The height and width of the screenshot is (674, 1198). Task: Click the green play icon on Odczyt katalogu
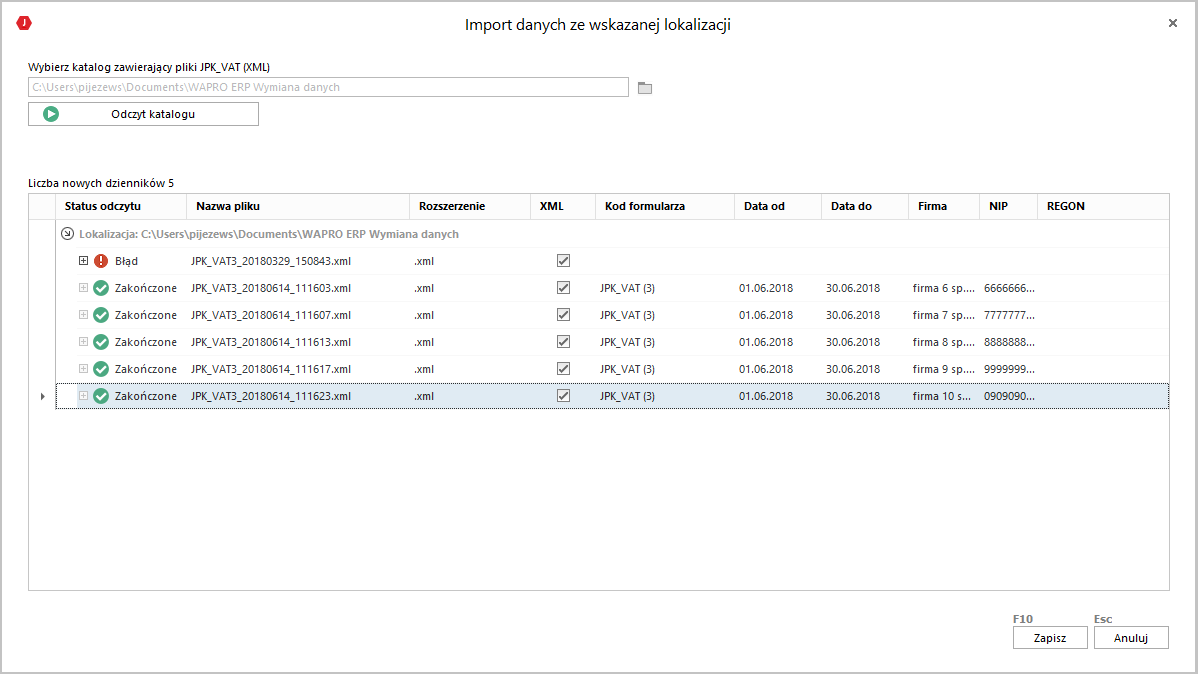(x=51, y=114)
